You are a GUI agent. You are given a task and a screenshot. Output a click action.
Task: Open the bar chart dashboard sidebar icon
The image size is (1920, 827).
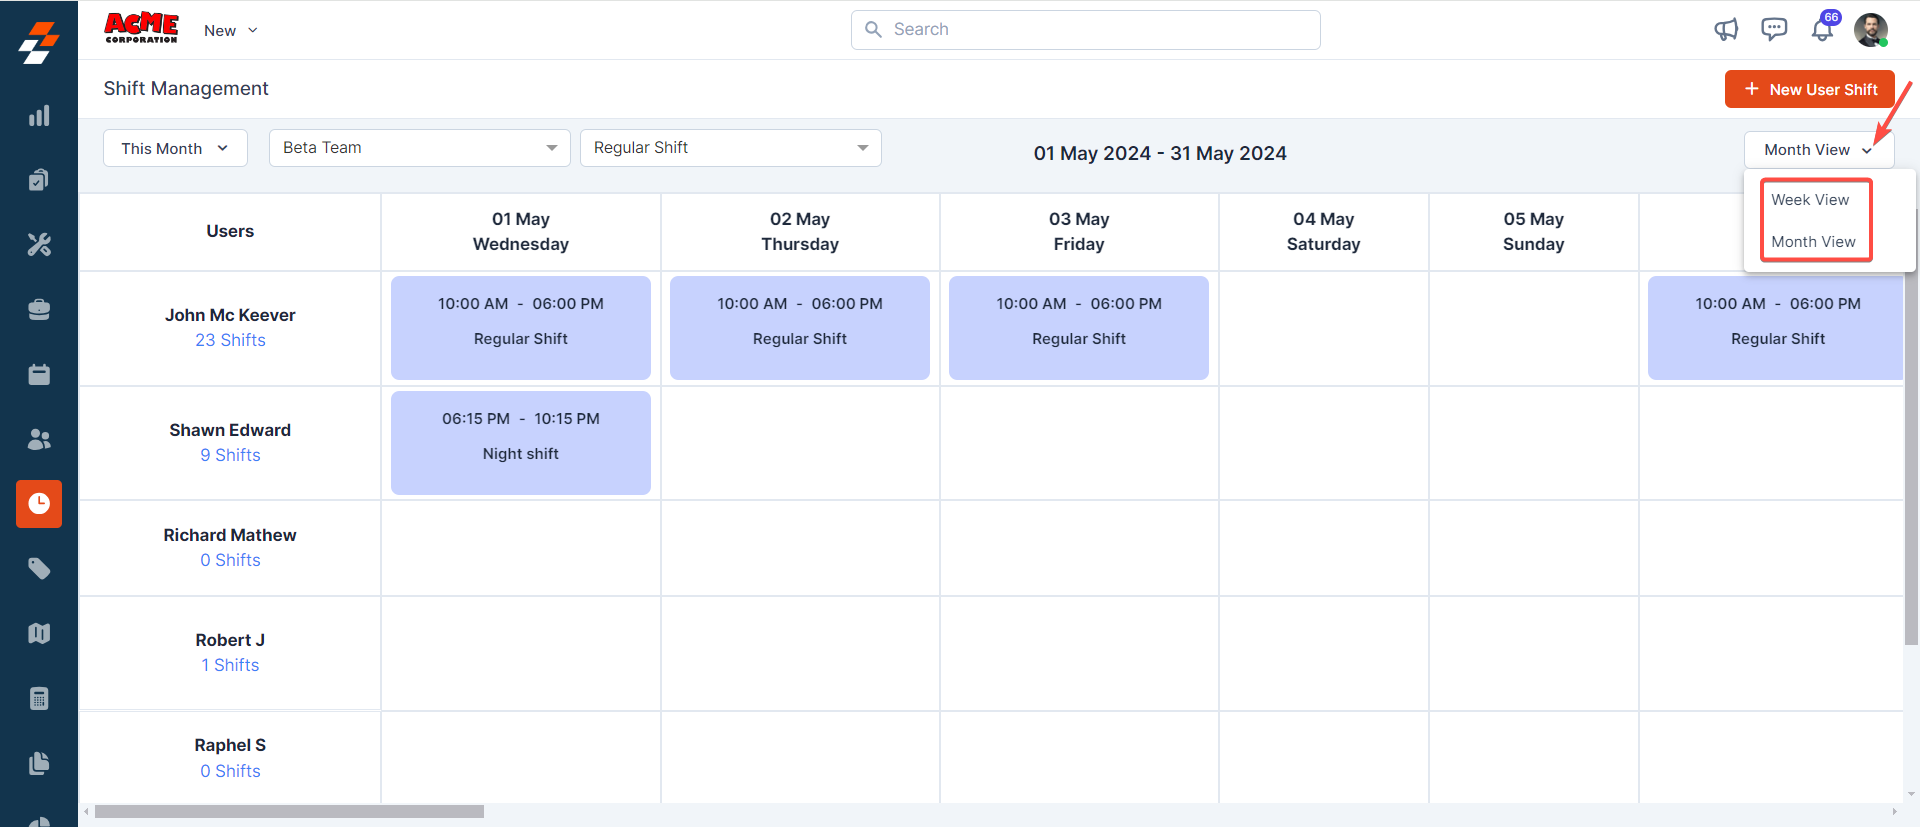point(39,116)
